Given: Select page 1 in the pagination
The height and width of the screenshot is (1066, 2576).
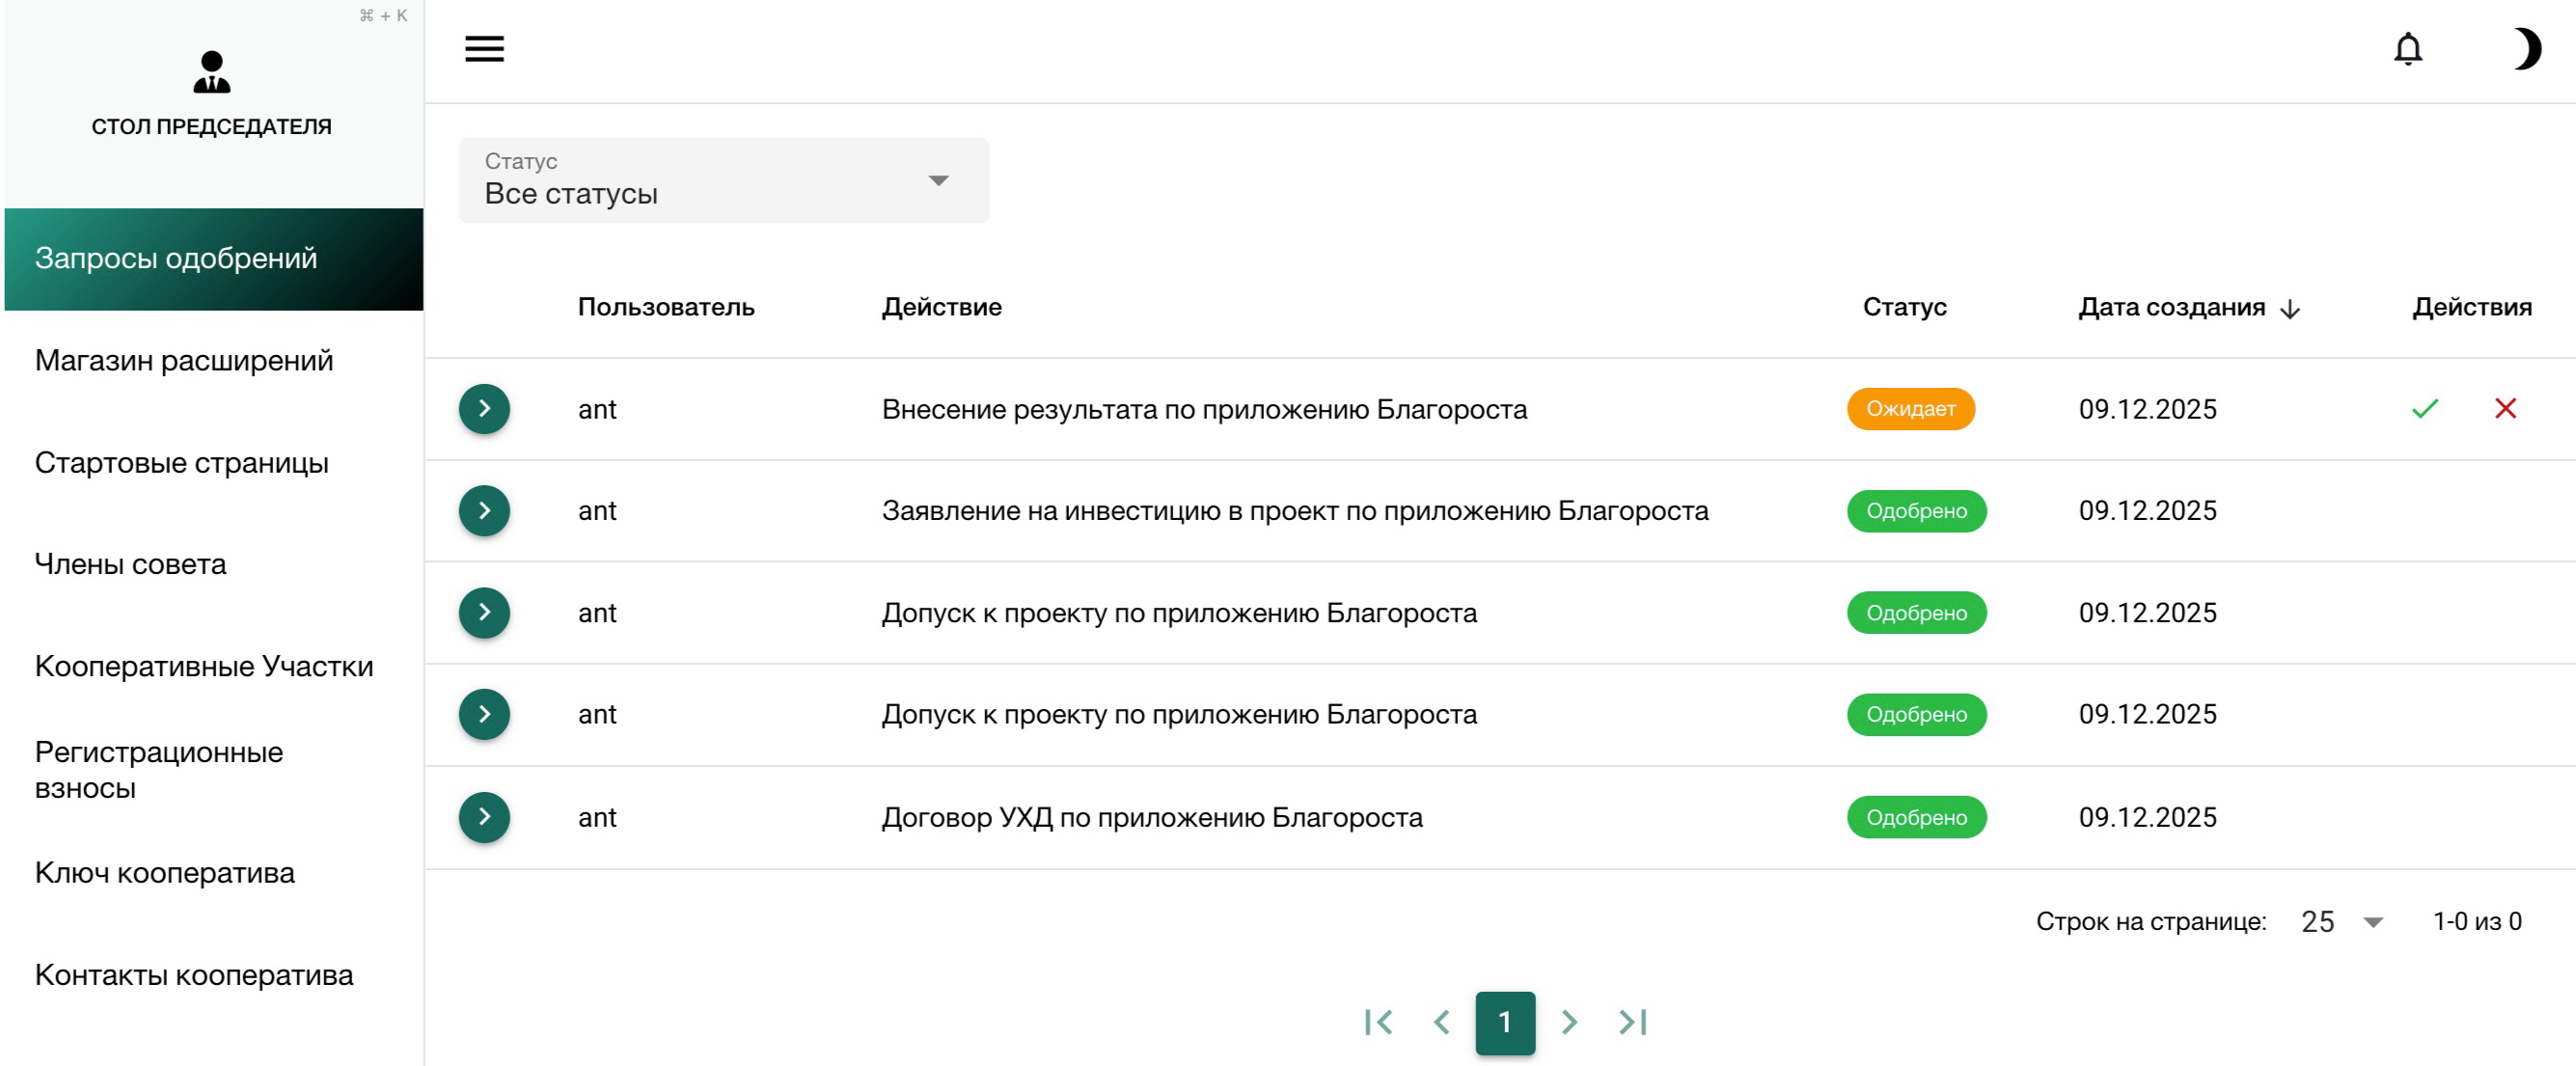Looking at the screenshot, I should 1506,1021.
